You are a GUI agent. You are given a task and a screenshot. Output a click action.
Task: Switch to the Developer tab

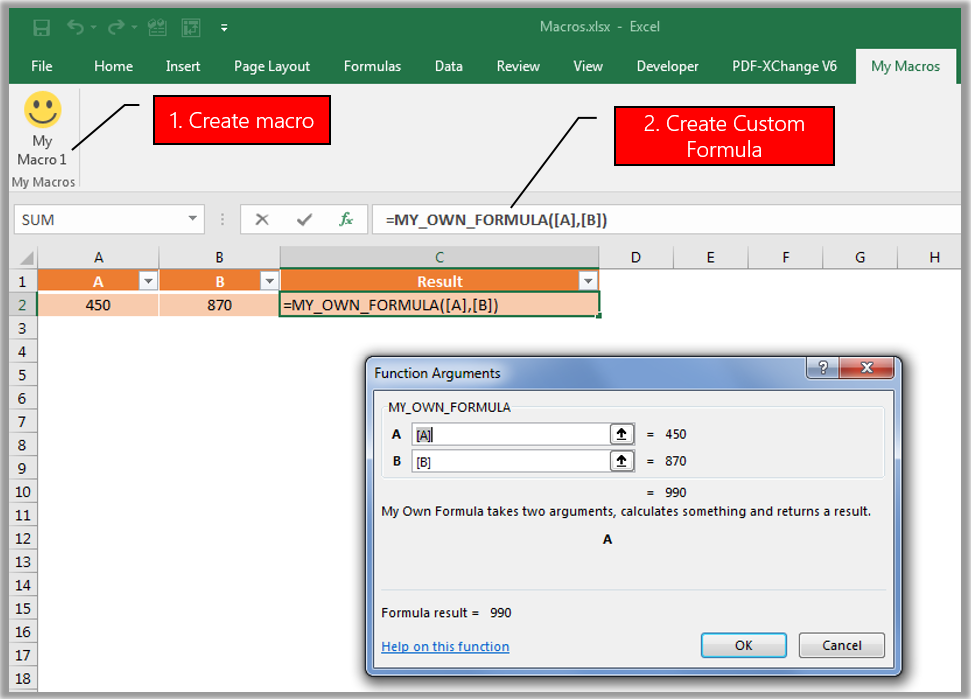point(667,66)
